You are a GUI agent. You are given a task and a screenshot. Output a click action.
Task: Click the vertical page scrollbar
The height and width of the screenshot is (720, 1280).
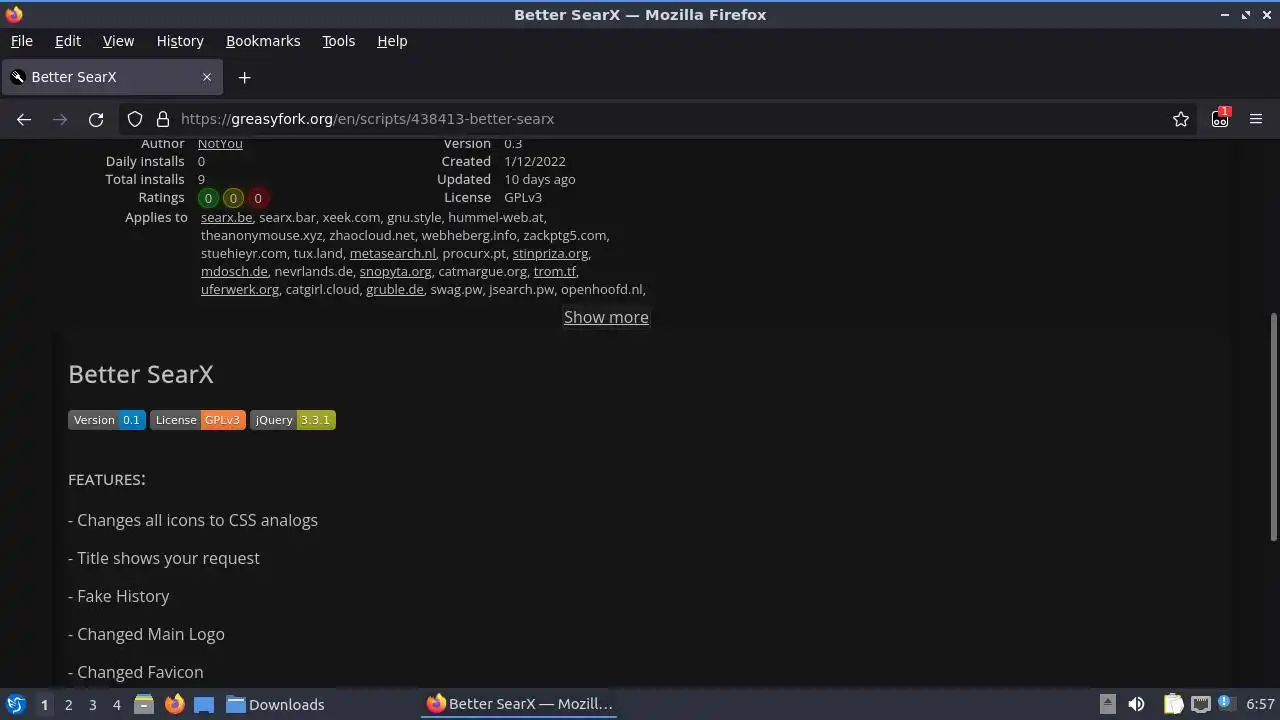[x=1273, y=428]
